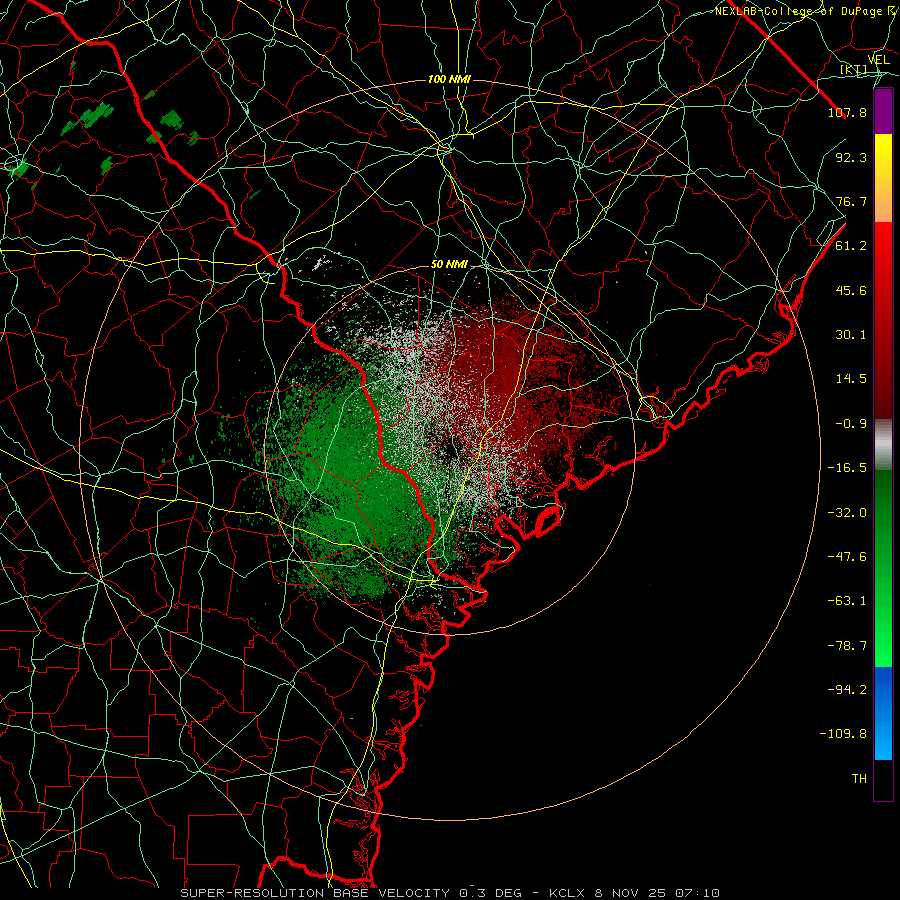
Task: Click the -0.9 velocity scale value
Action: (851, 424)
